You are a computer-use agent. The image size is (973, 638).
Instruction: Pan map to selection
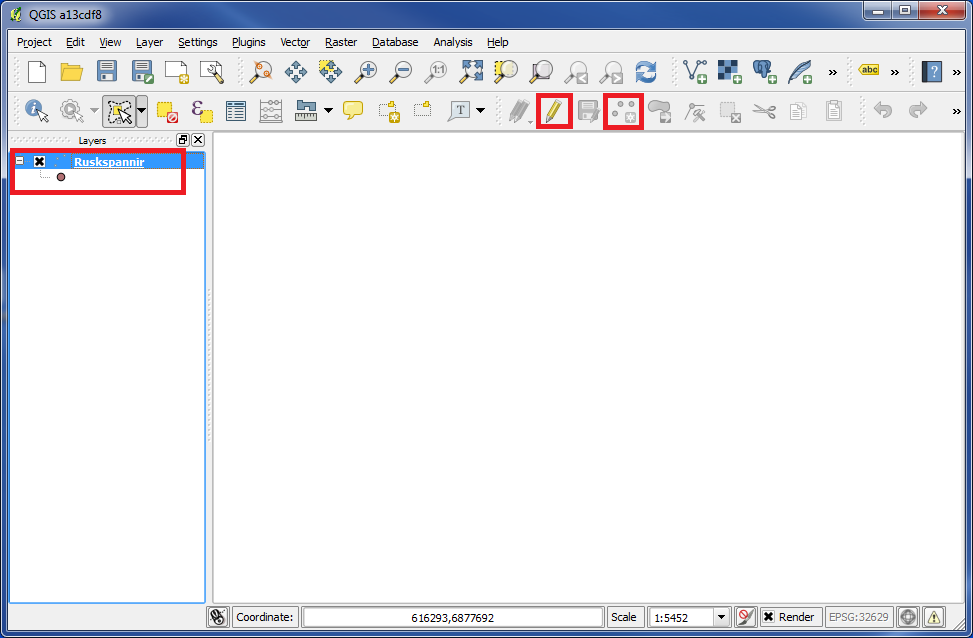[x=330, y=71]
